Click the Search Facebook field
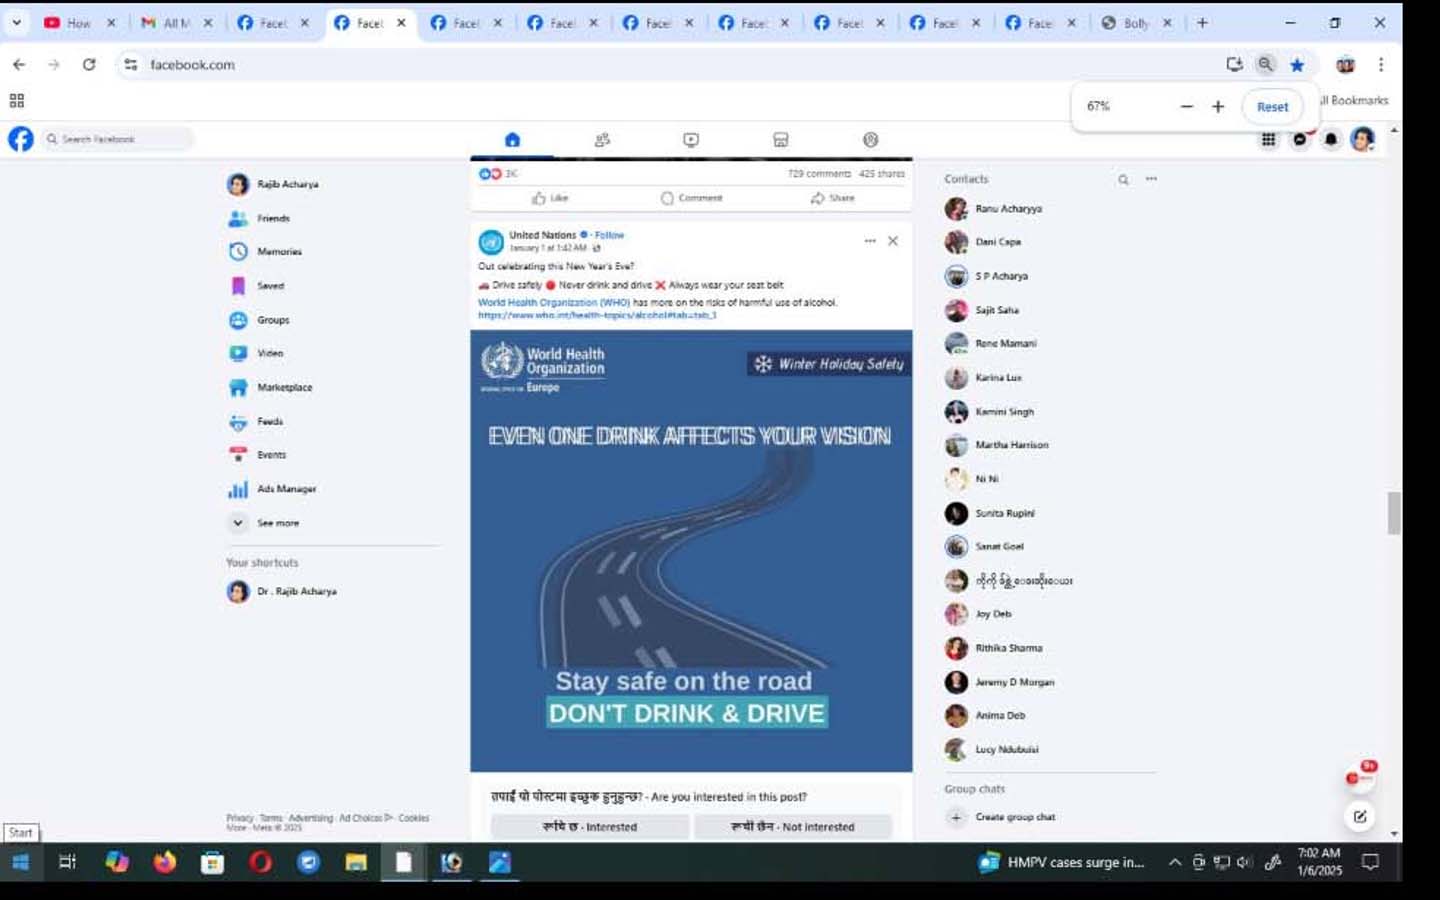Viewport: 1440px width, 900px height. click(118, 139)
